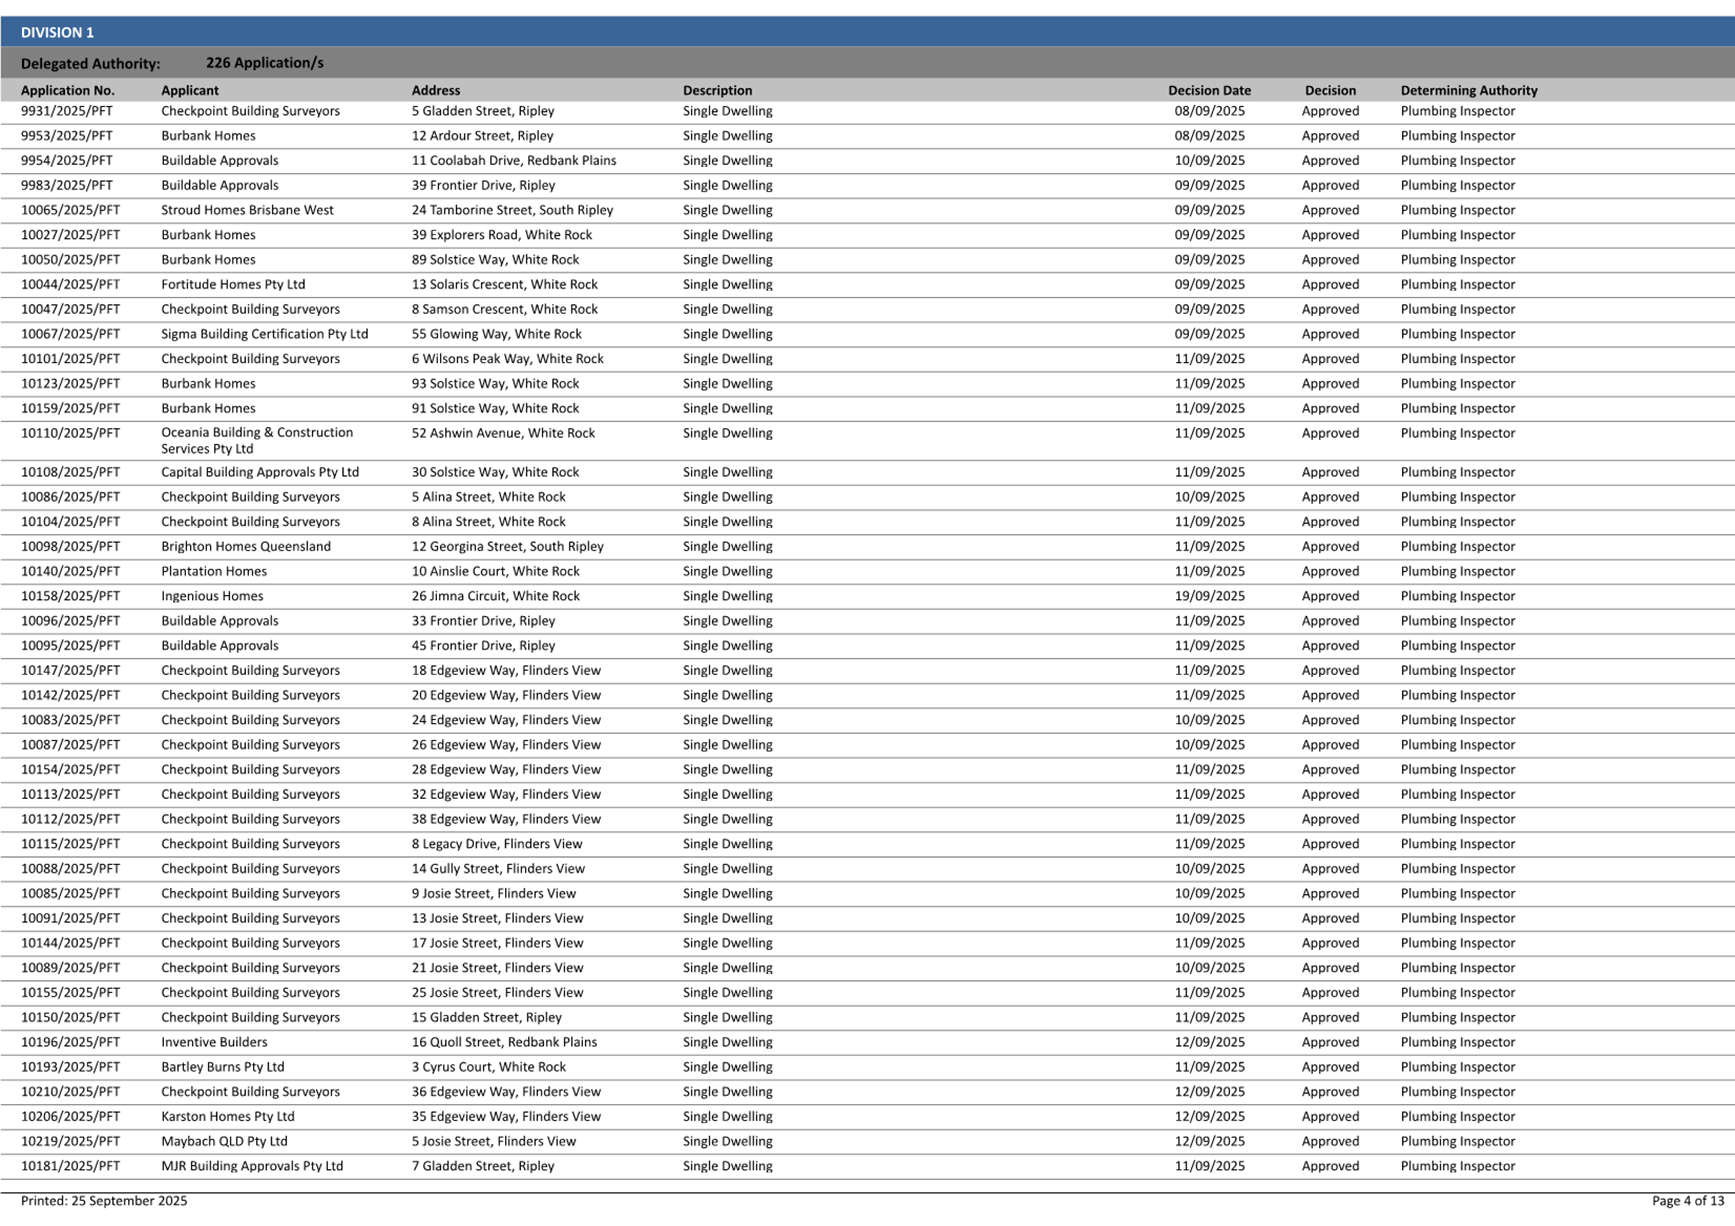Click address 3 Cyrus Court, White Rock
The width and height of the screenshot is (1735, 1226).
489,1067
